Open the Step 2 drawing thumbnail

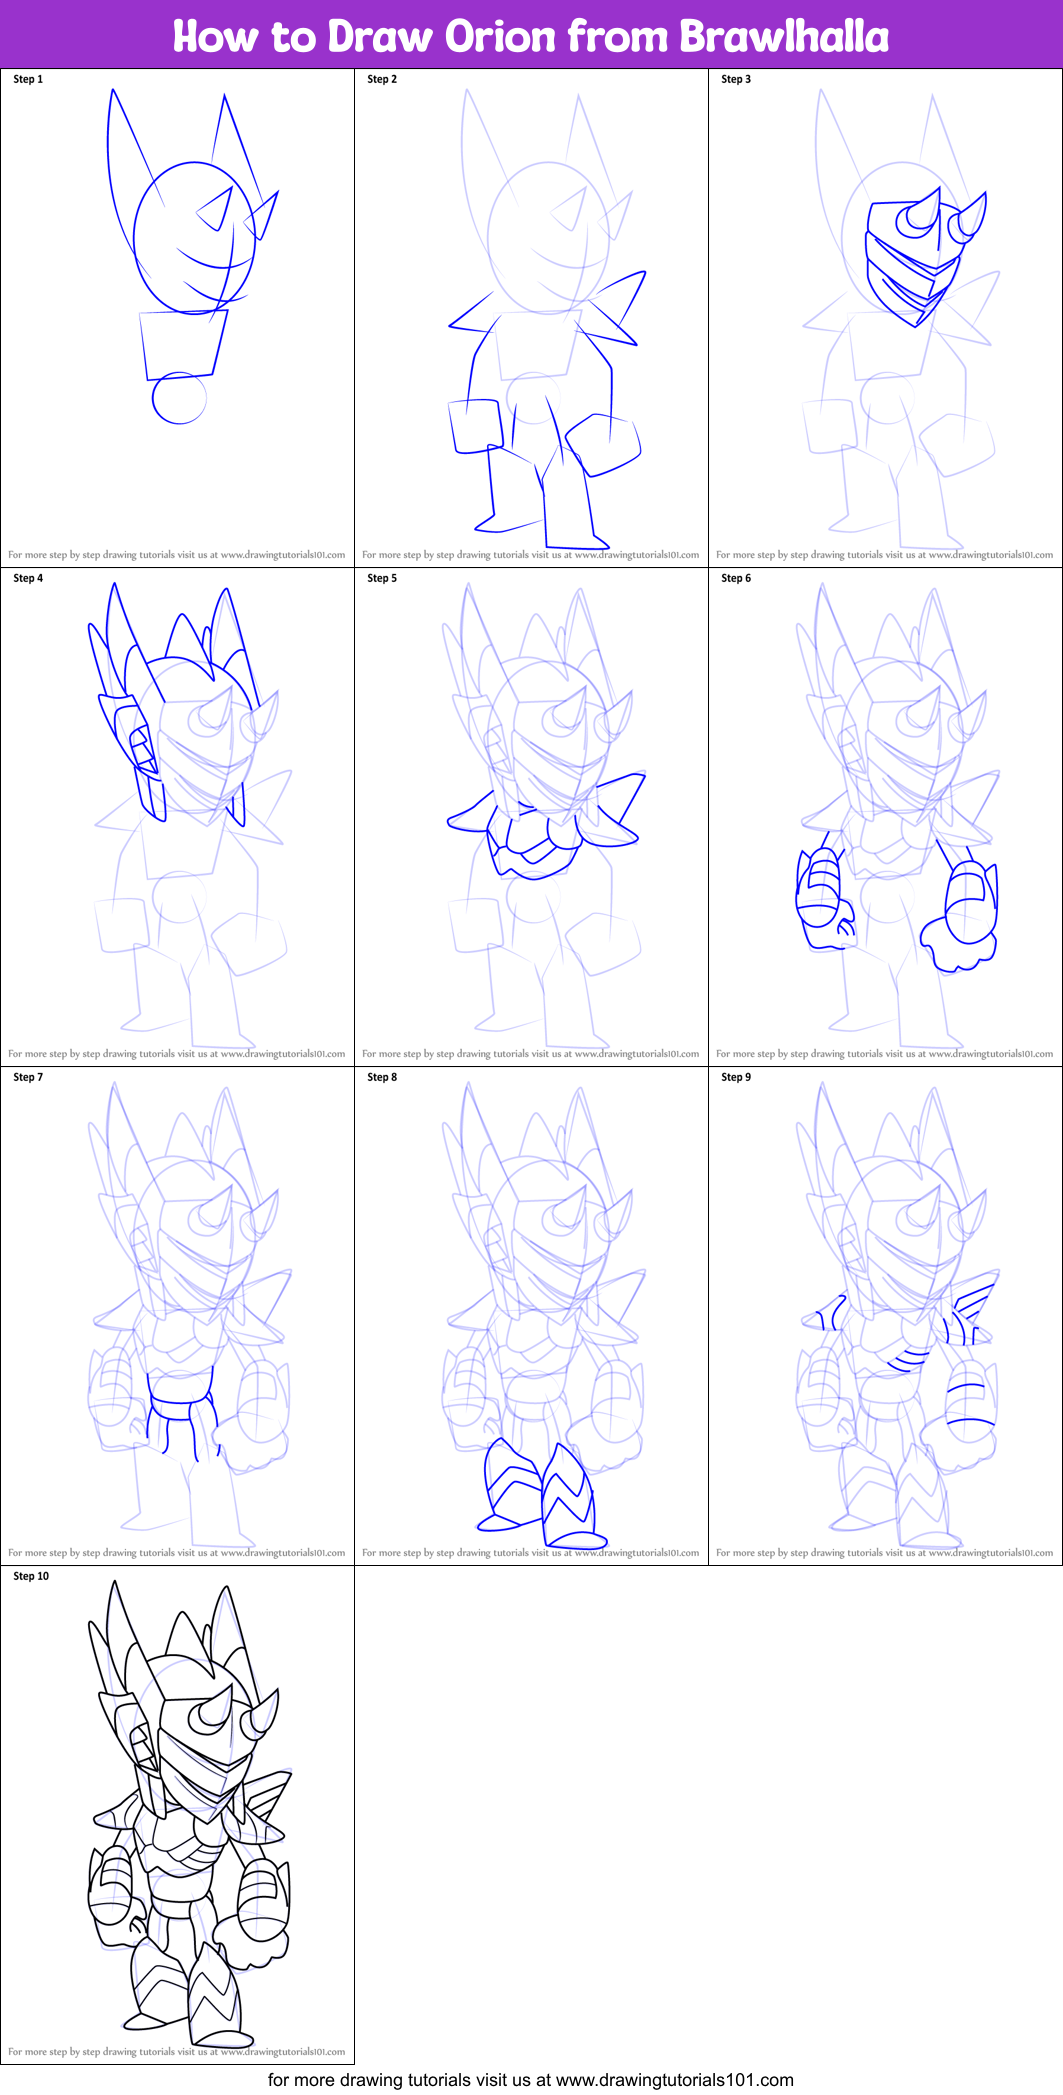tap(531, 318)
